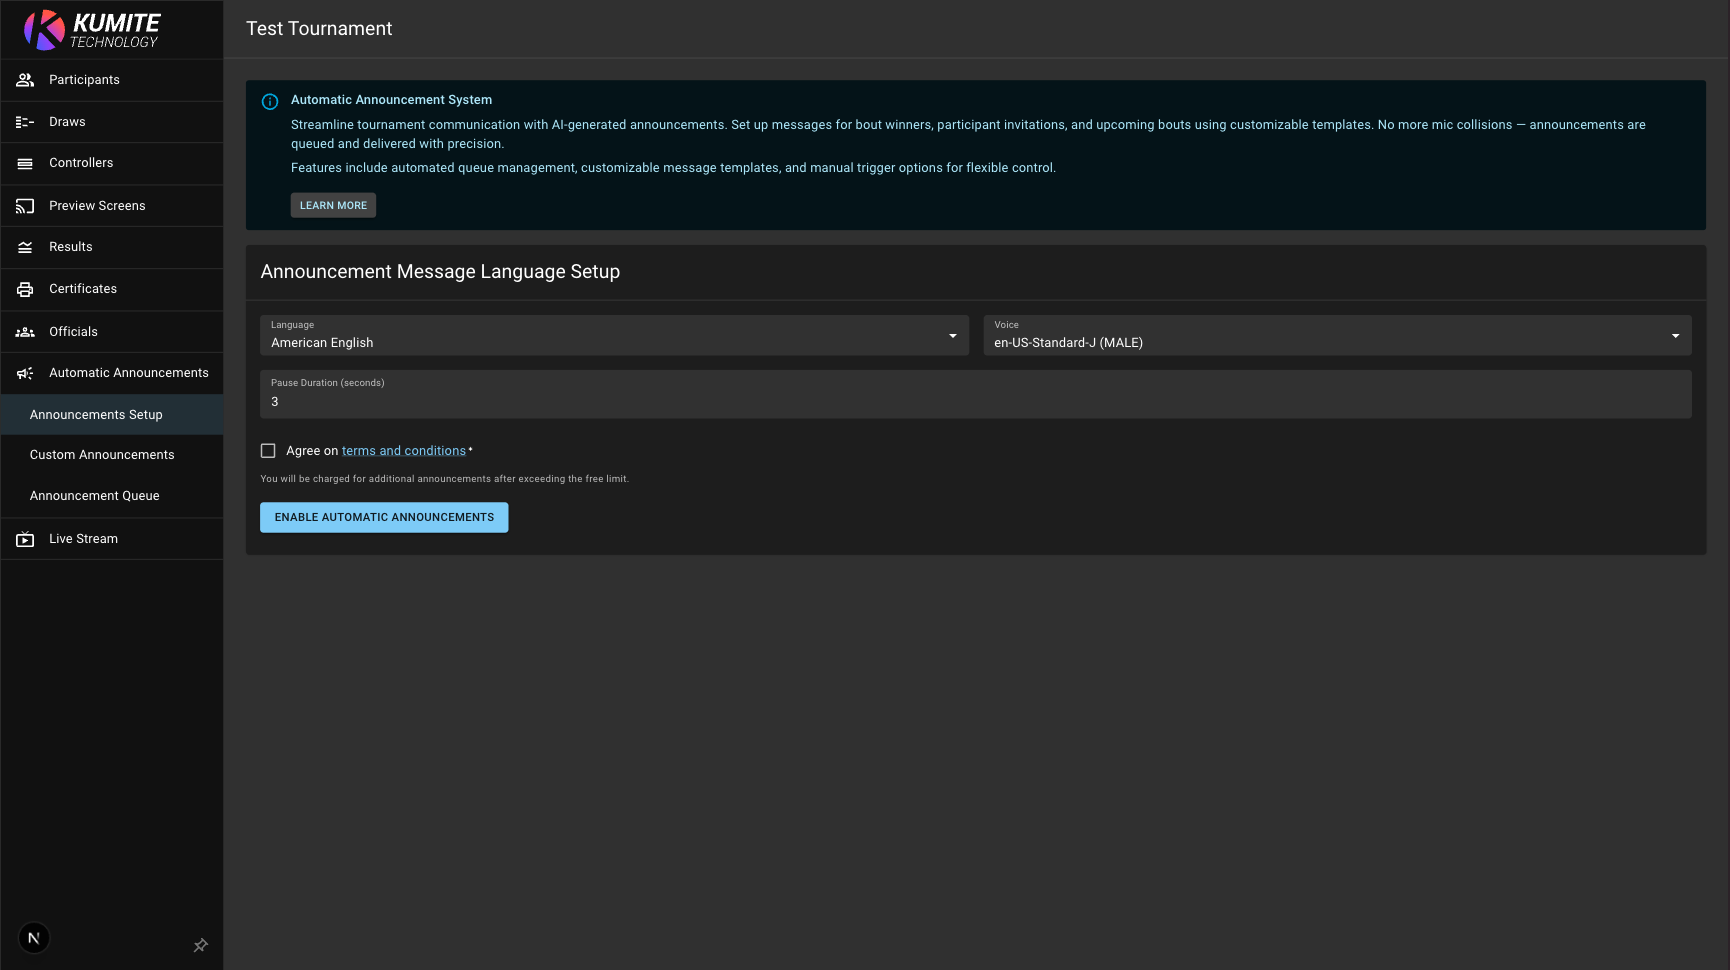Expand the Voice selection dropdown
The image size is (1730, 970).
pos(1337,336)
